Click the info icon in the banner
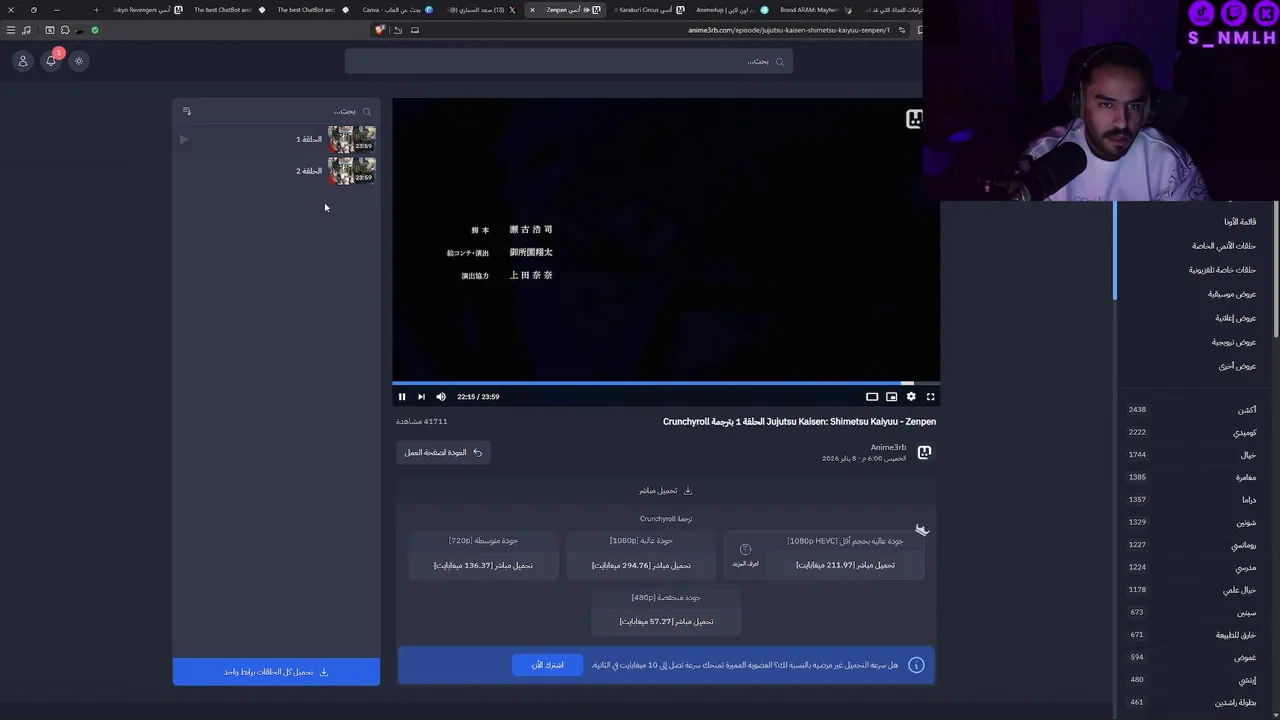This screenshot has width=1280, height=720. click(x=916, y=665)
